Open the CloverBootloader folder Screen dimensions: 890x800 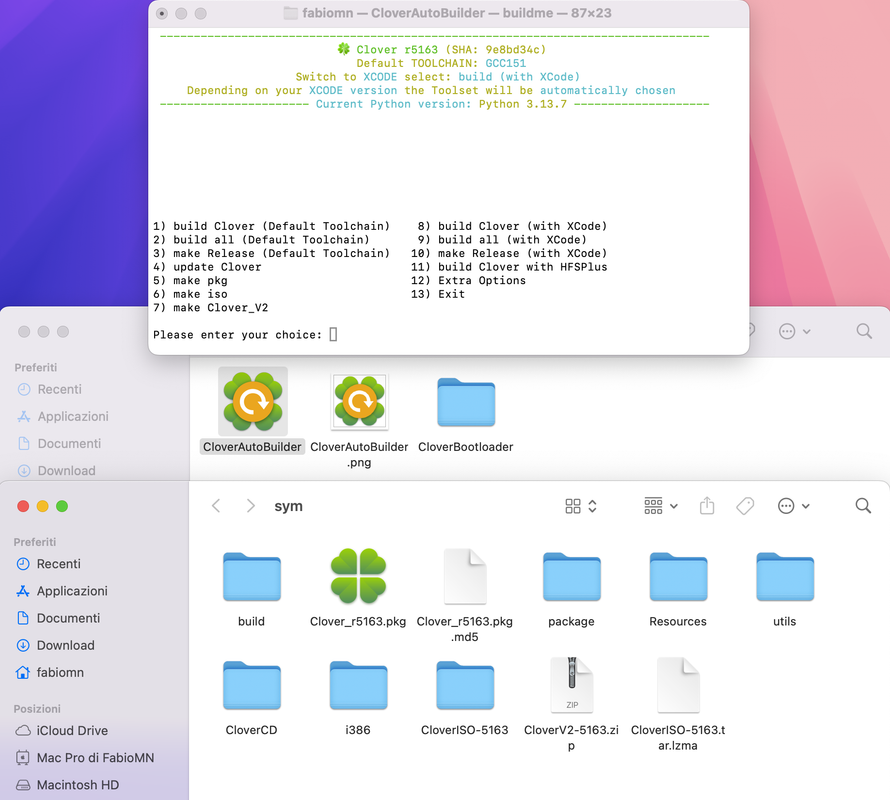[466, 402]
